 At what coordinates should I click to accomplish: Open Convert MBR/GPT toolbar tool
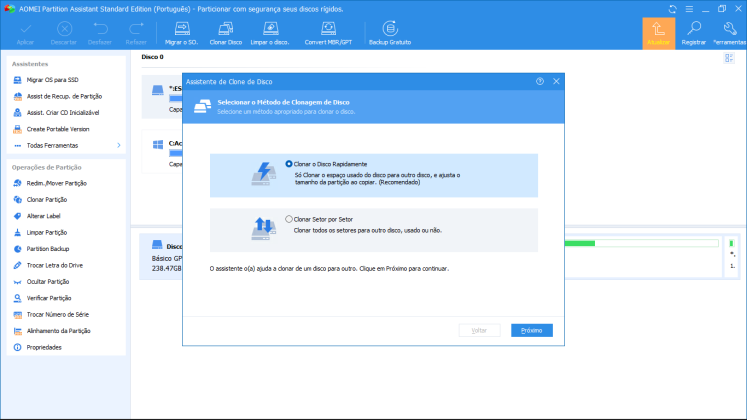328,33
